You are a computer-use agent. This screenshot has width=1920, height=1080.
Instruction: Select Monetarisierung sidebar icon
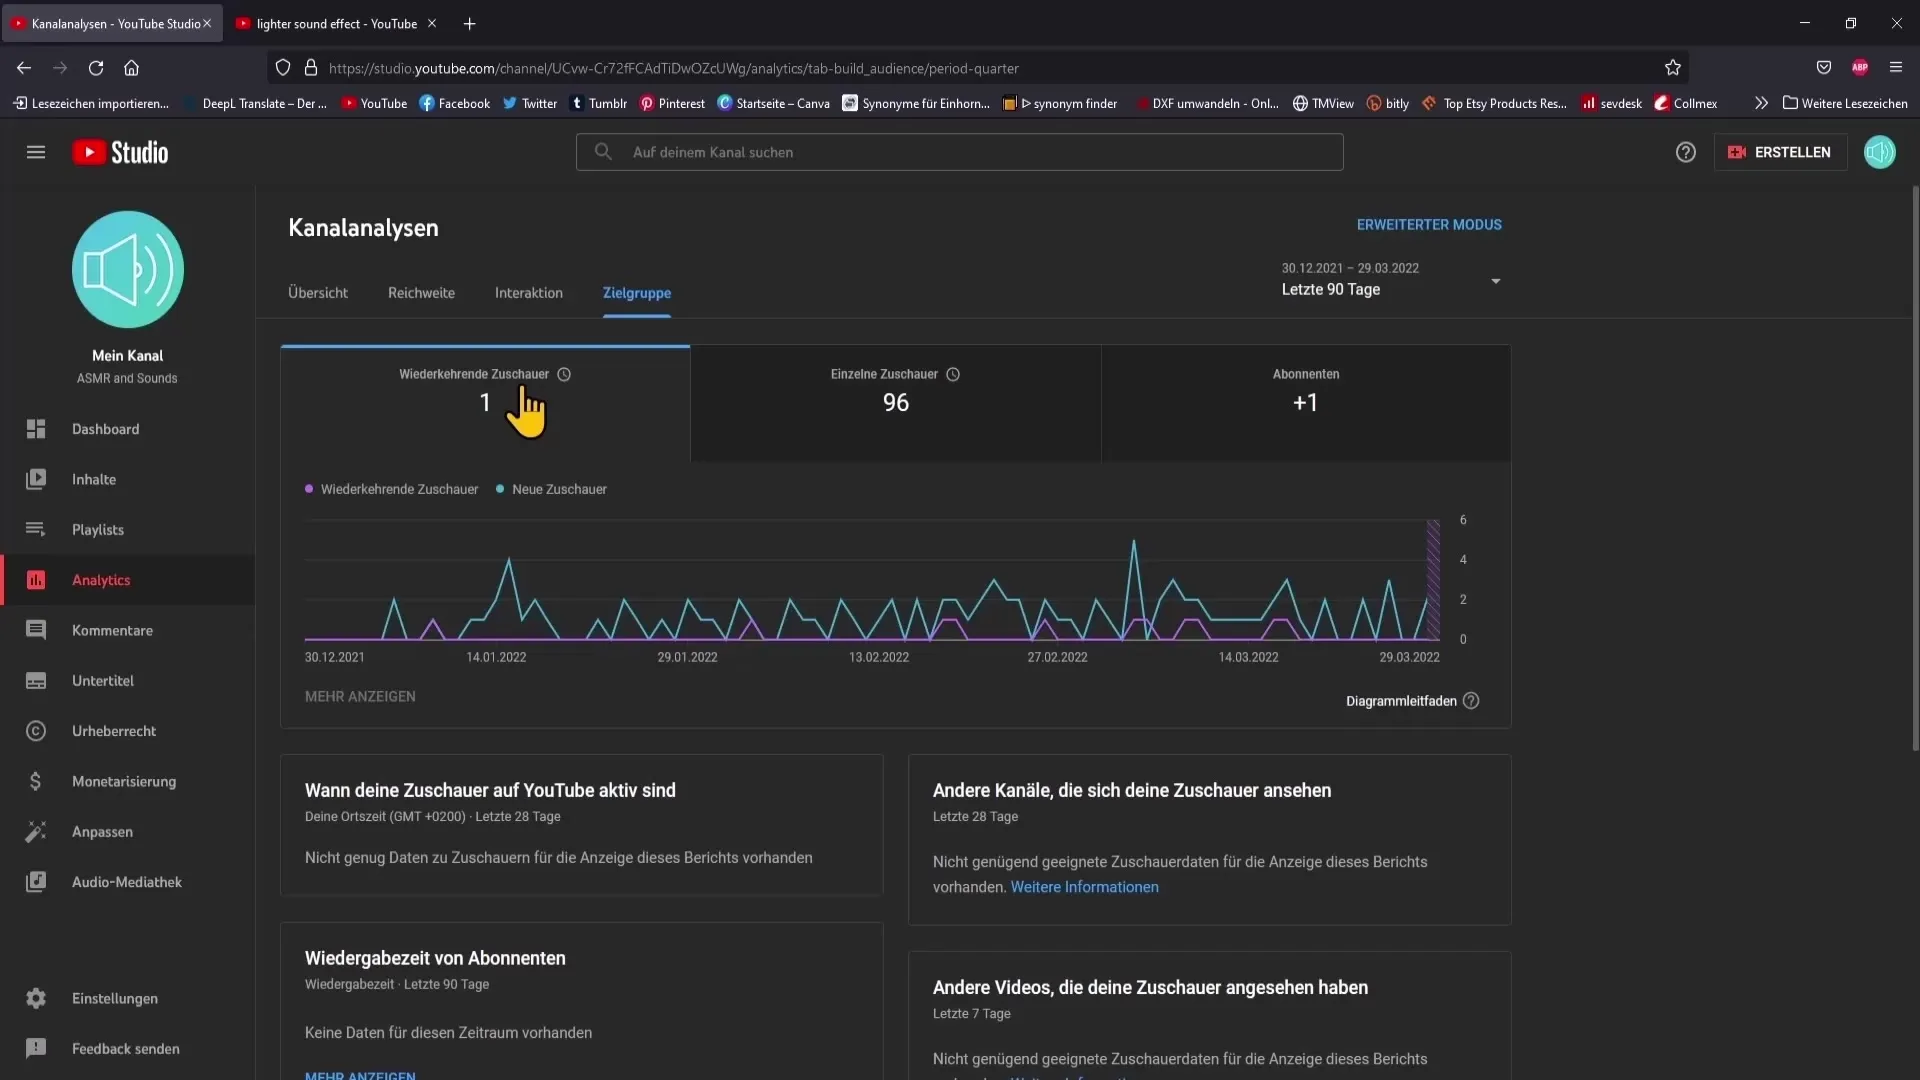(x=34, y=781)
